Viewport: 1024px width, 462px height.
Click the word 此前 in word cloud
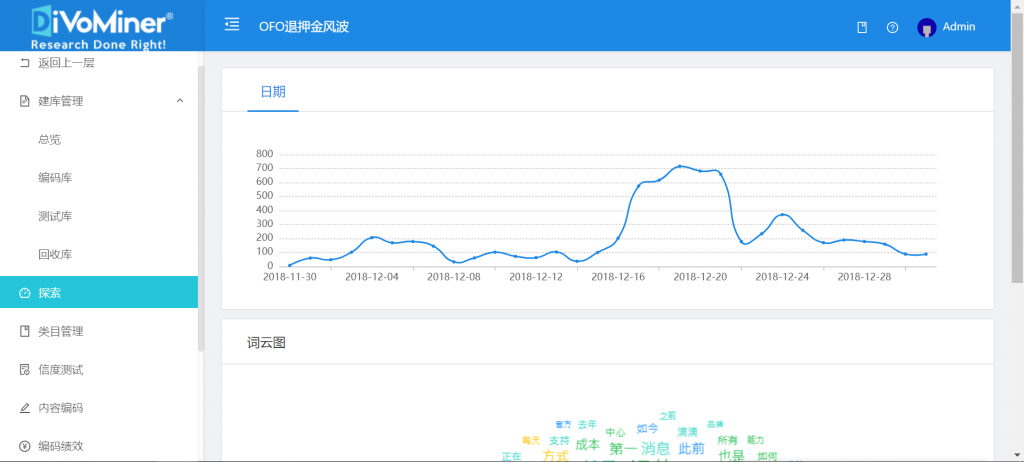pyautogui.click(x=691, y=448)
